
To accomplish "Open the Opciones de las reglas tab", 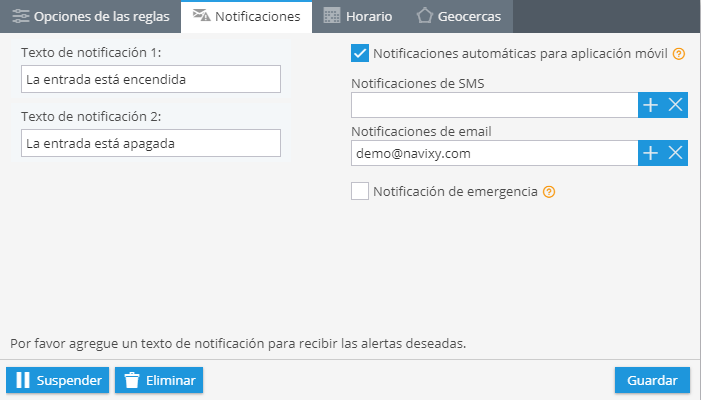I will [90, 17].
